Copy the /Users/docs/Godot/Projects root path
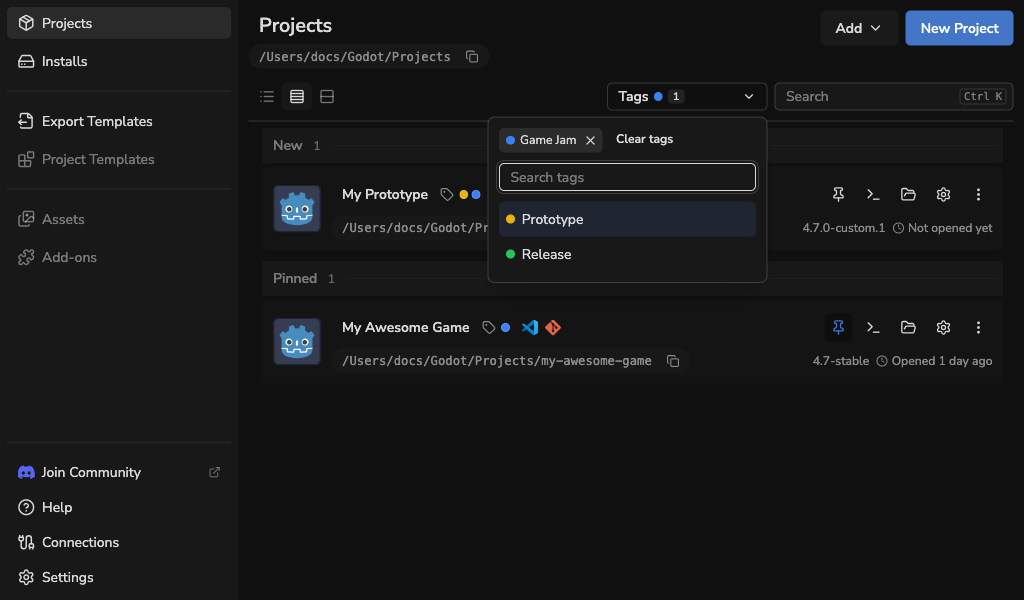Image resolution: width=1024 pixels, height=600 pixels. pyautogui.click(x=472, y=57)
